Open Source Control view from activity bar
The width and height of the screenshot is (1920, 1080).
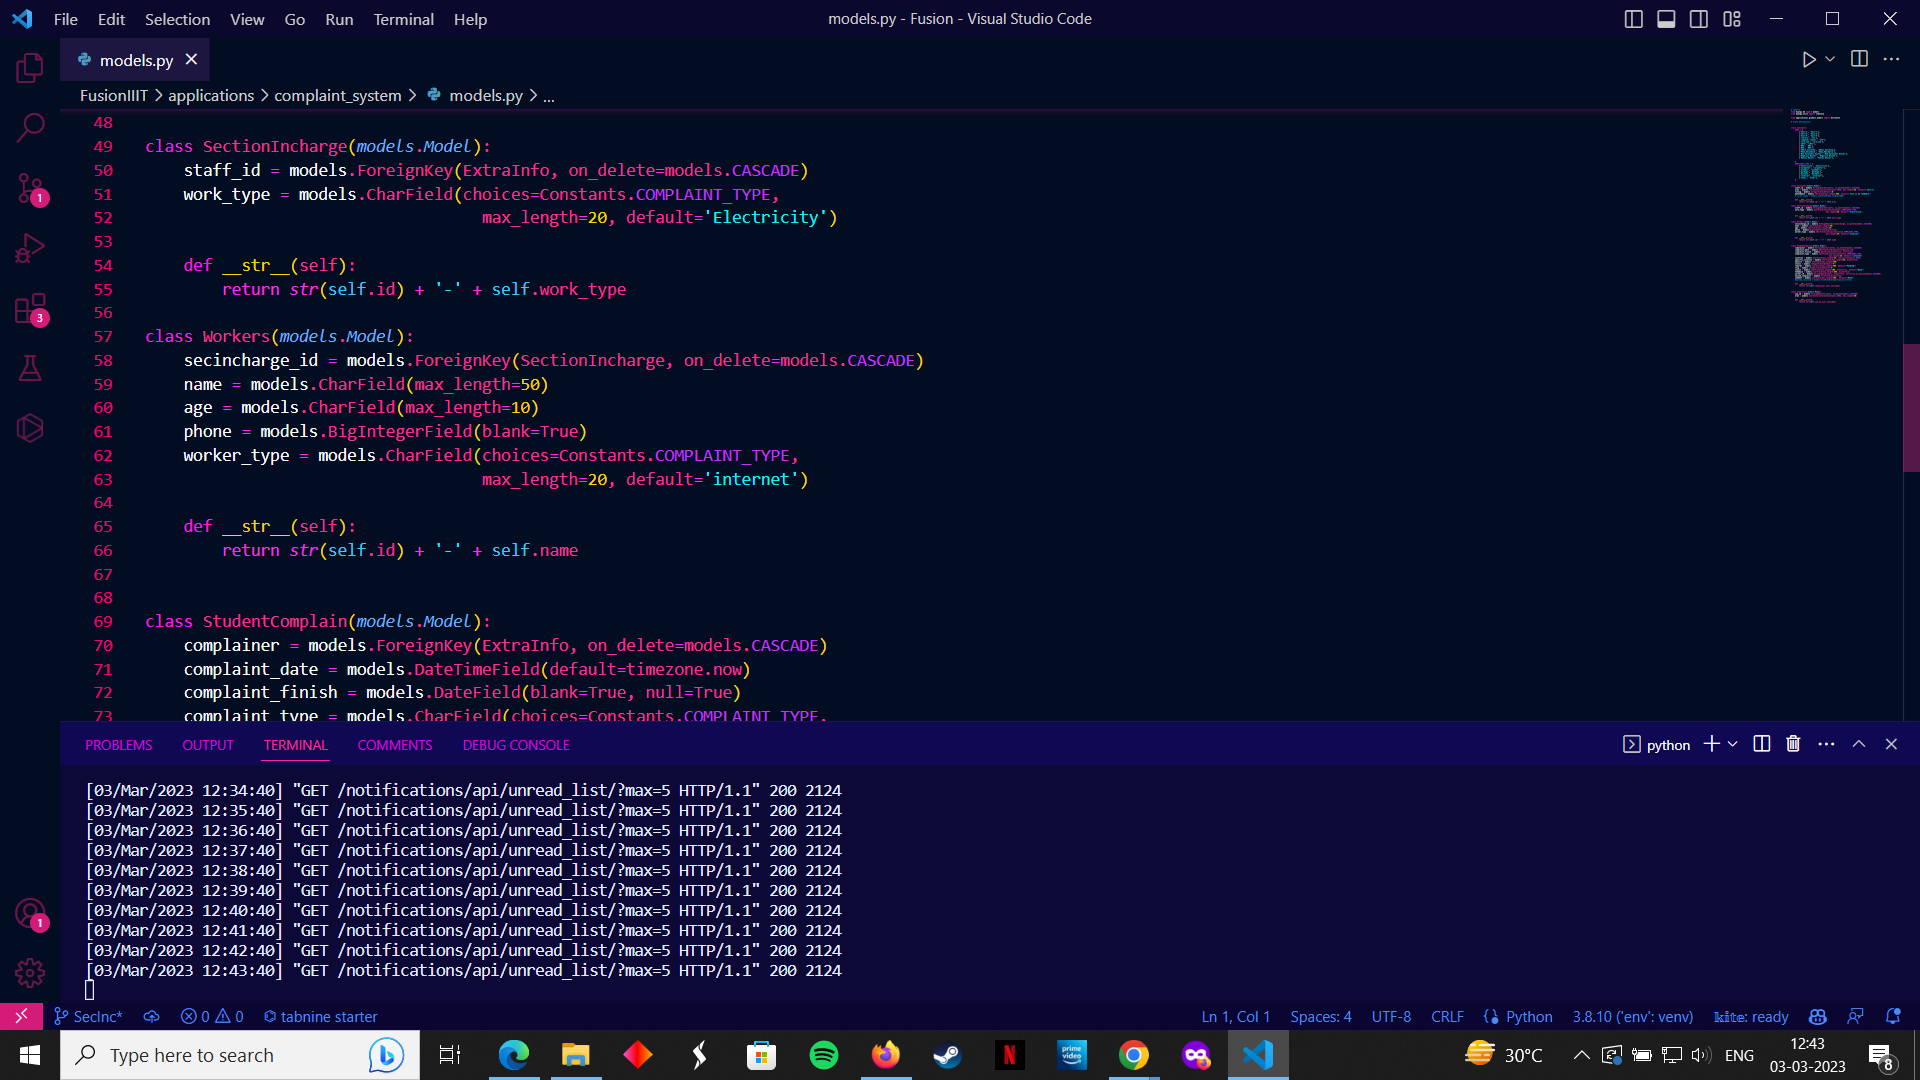tap(29, 188)
